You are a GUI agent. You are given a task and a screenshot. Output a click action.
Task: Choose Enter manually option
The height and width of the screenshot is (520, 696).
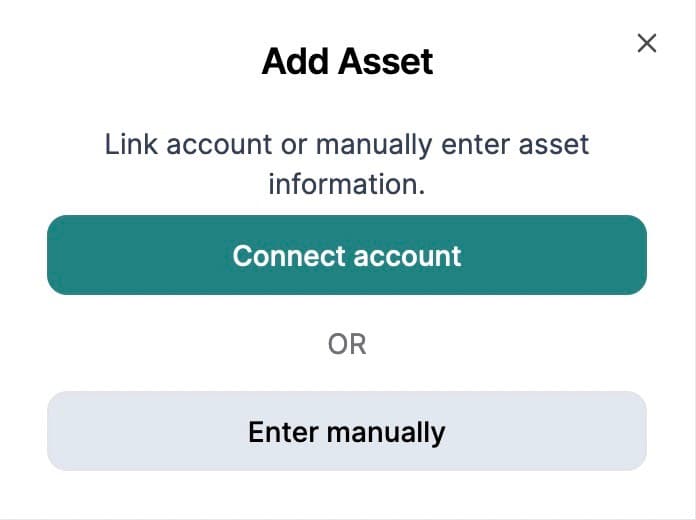(347, 431)
